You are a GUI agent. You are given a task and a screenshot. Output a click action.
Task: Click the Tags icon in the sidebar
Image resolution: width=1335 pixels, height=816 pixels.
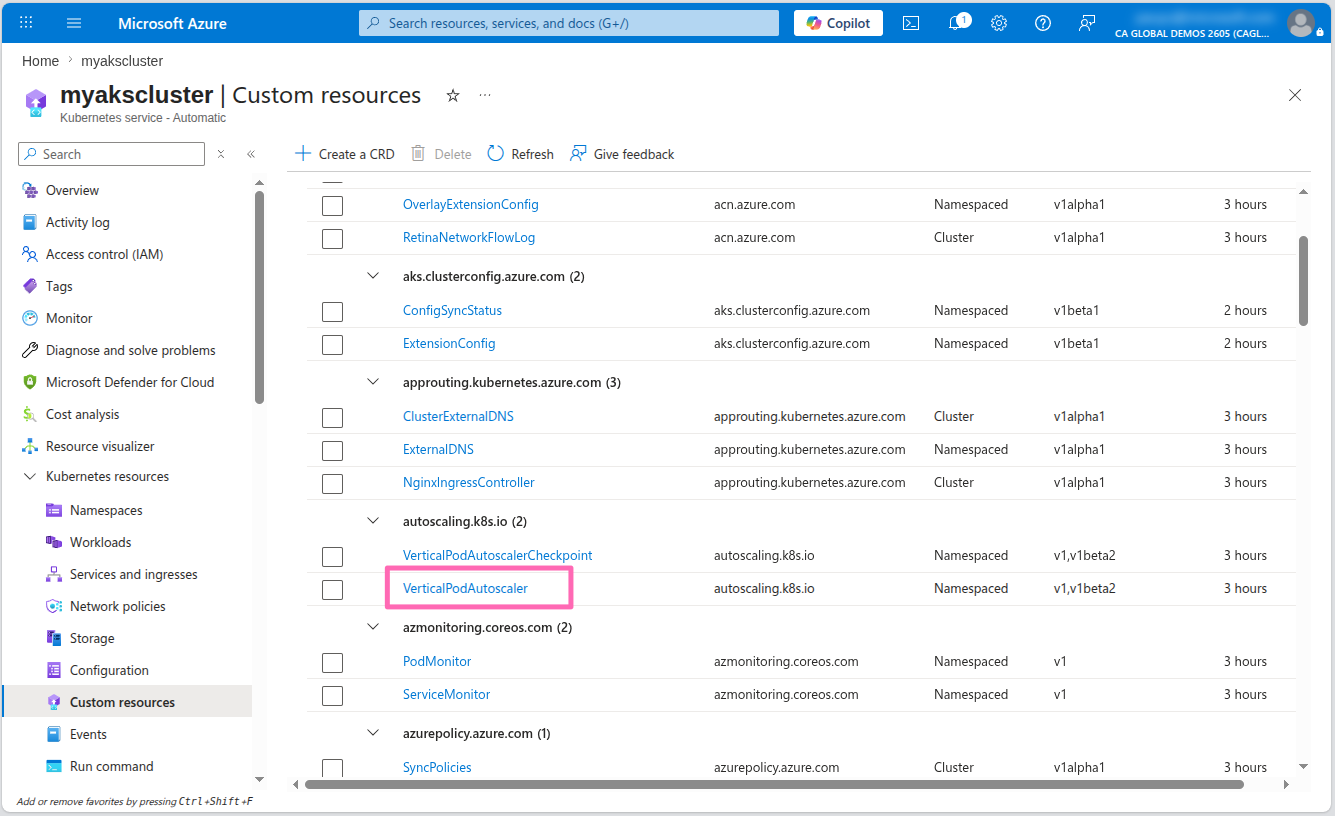(29, 286)
